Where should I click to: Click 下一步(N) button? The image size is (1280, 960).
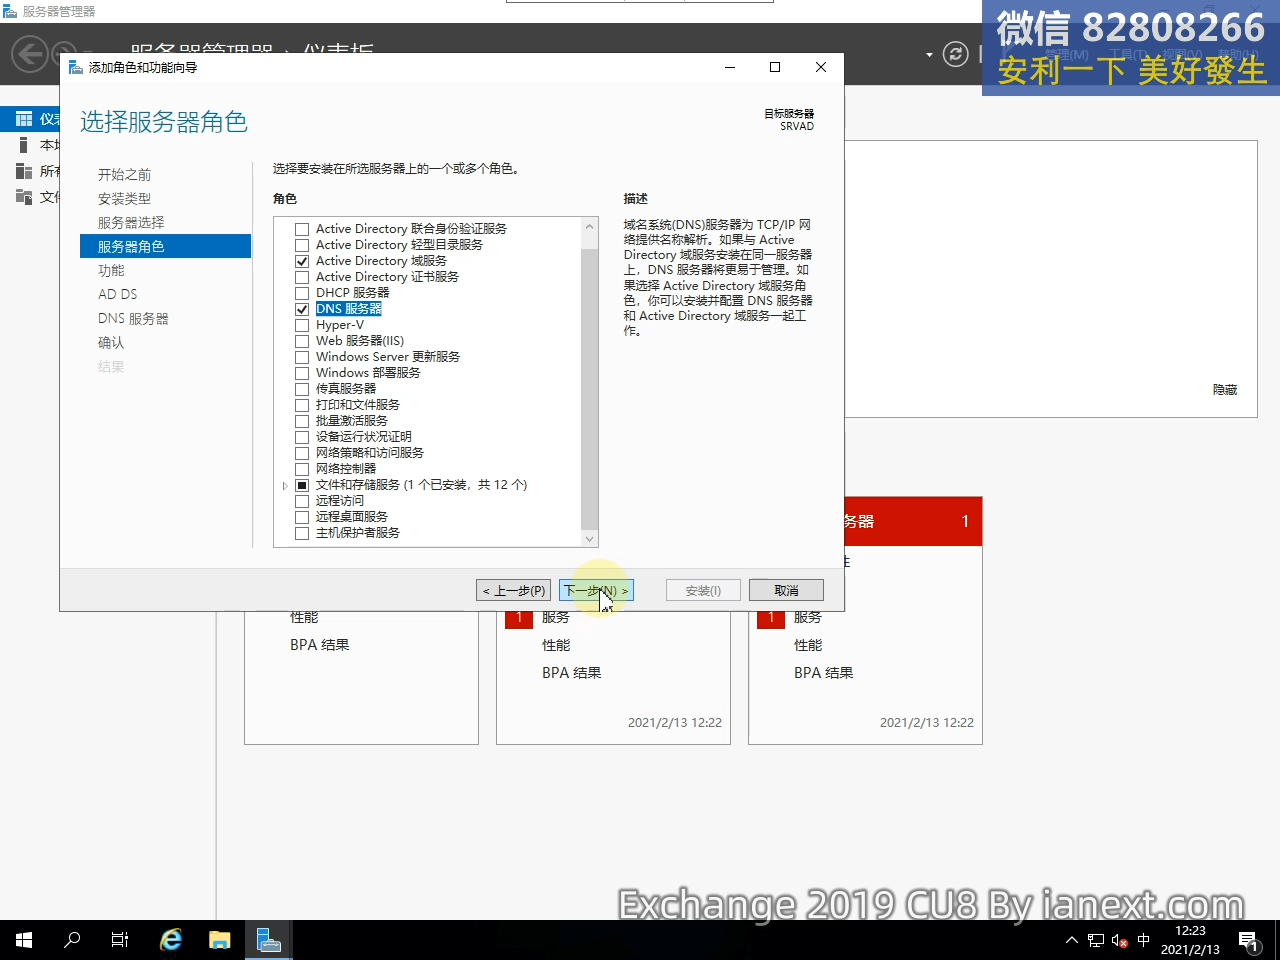tap(596, 590)
